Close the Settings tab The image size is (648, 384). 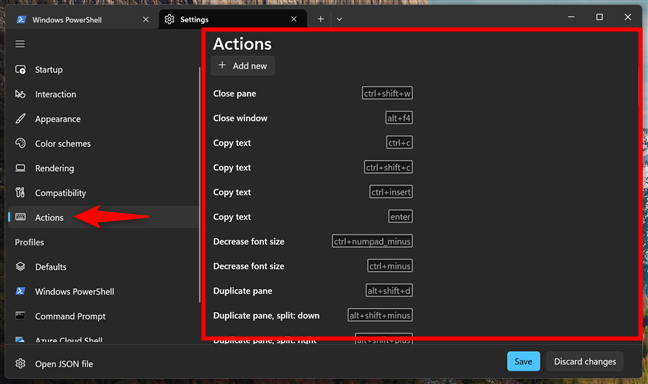click(294, 19)
